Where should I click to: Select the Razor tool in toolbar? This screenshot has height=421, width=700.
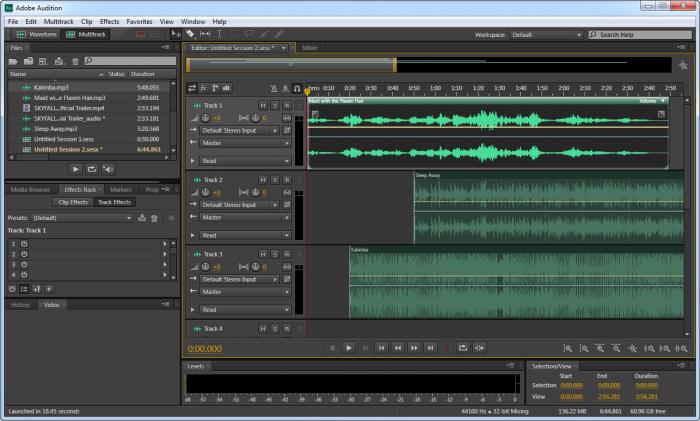point(191,34)
